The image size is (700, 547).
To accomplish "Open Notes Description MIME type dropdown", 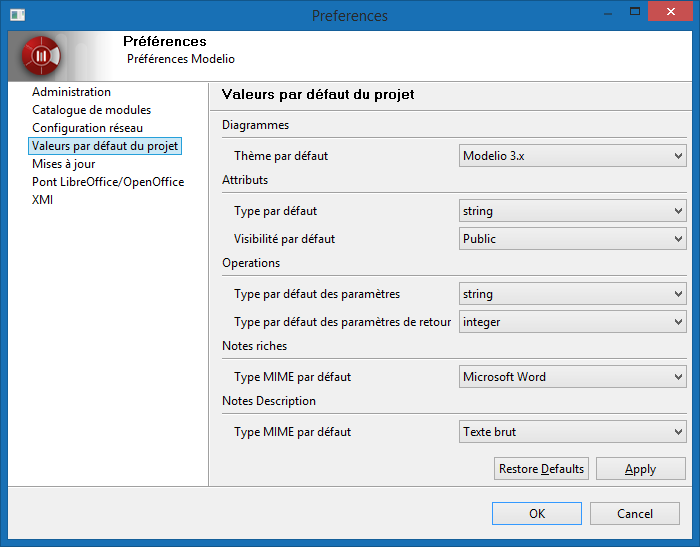I will point(572,432).
